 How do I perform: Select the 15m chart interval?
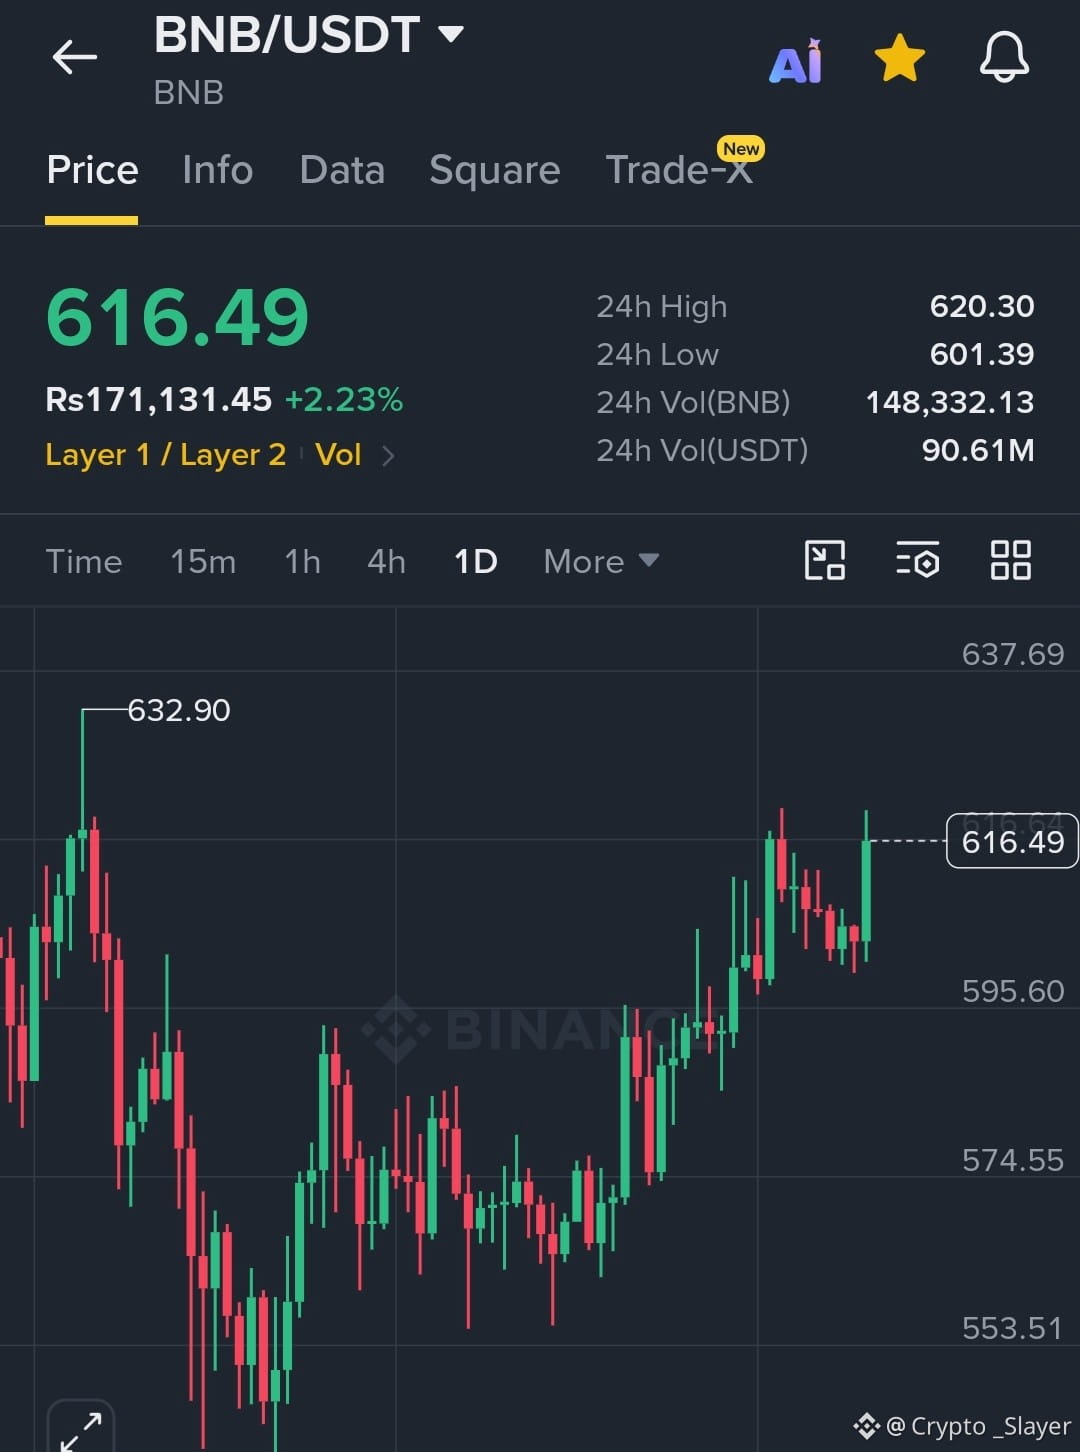click(x=203, y=561)
